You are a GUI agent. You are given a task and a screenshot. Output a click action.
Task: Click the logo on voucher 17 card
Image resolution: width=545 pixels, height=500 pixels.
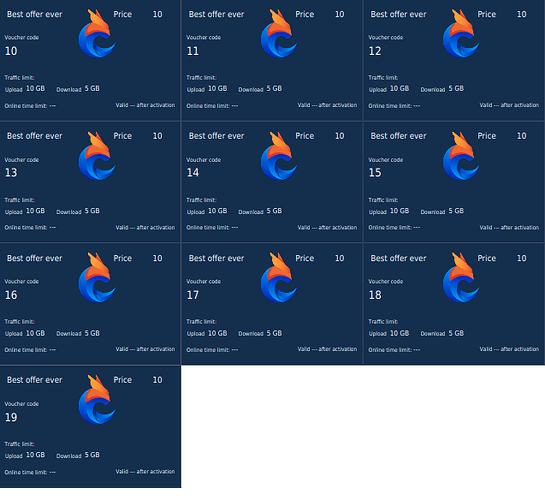click(x=279, y=277)
